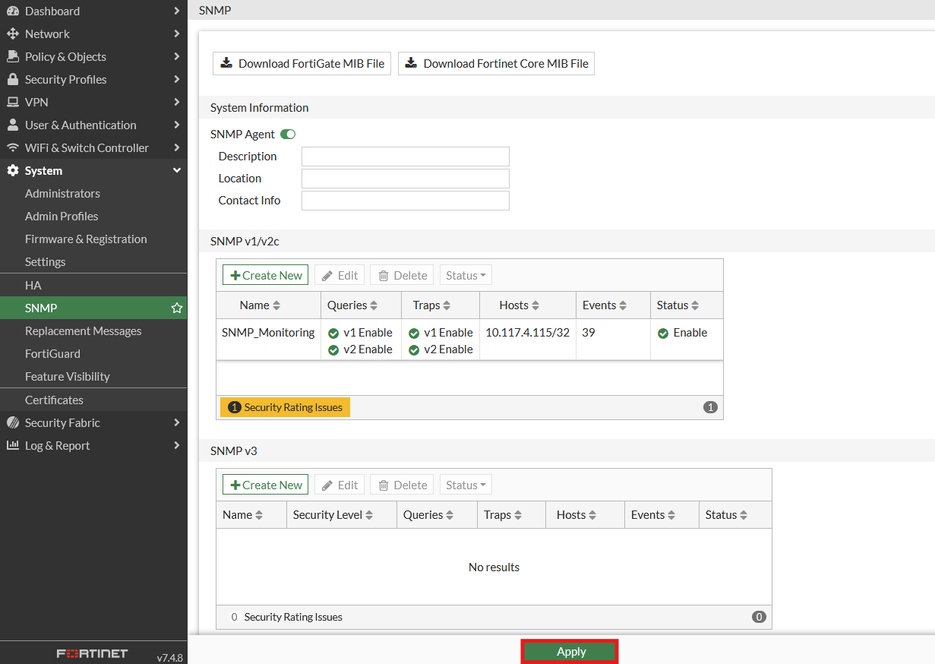The image size is (935, 664).
Task: Click the VPN monitor icon
Action: (x=13, y=102)
